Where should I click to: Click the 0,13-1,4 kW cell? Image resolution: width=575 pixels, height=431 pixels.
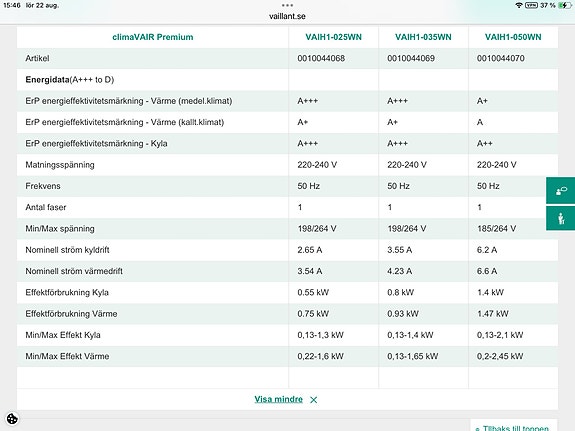(410, 335)
